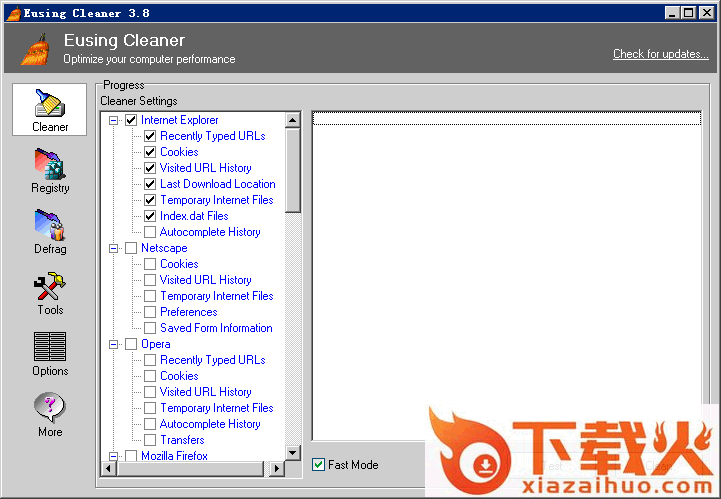Click the tree vertical scrollbar thumb
721x499 pixels.
point(292,170)
